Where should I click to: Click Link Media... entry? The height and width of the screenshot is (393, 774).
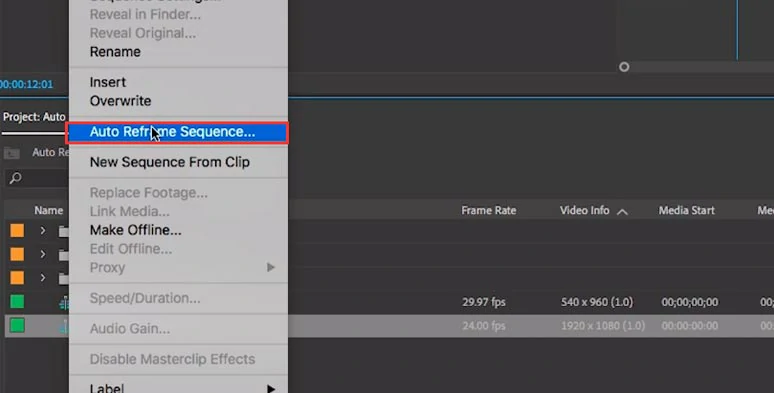tap(130, 211)
